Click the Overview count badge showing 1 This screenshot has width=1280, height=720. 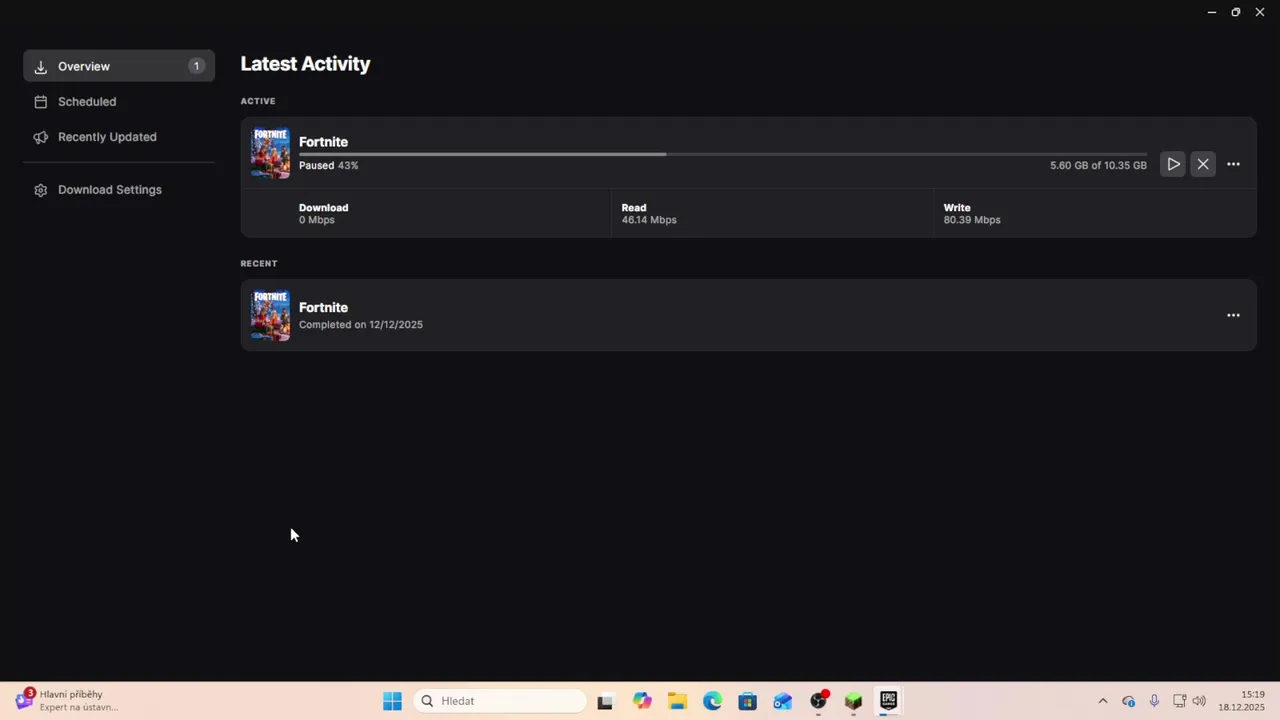pos(196,66)
